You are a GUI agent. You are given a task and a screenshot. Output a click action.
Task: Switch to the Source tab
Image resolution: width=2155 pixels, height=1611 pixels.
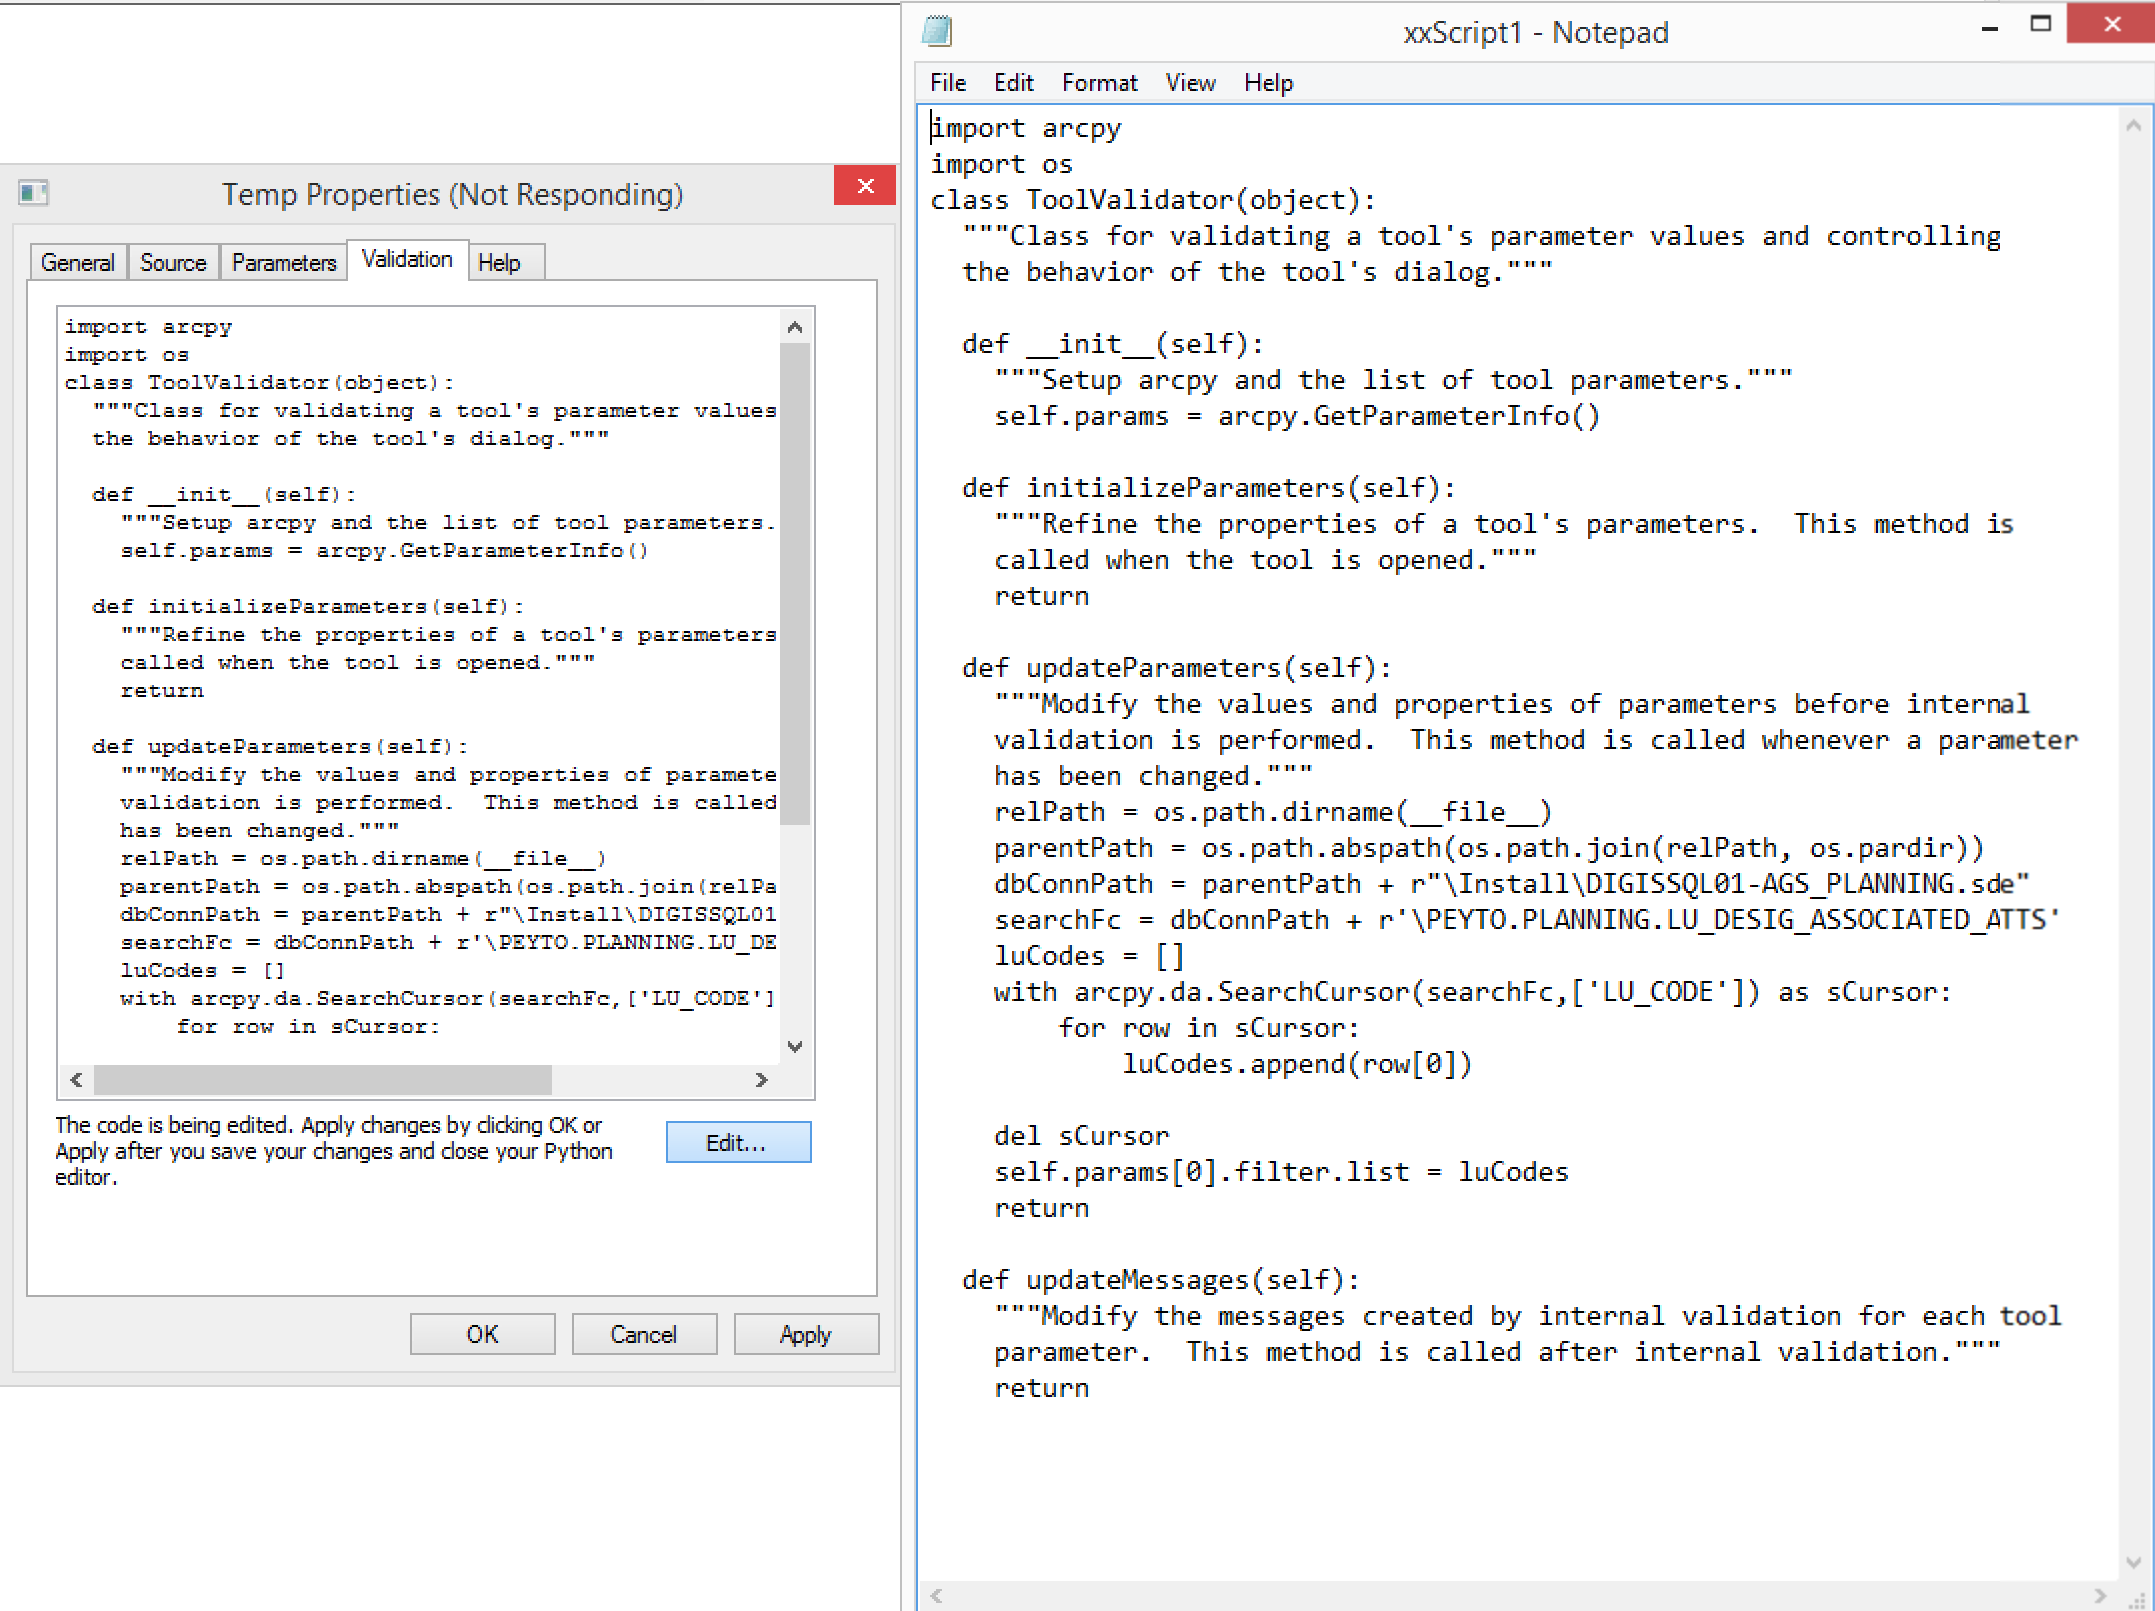pos(173,263)
